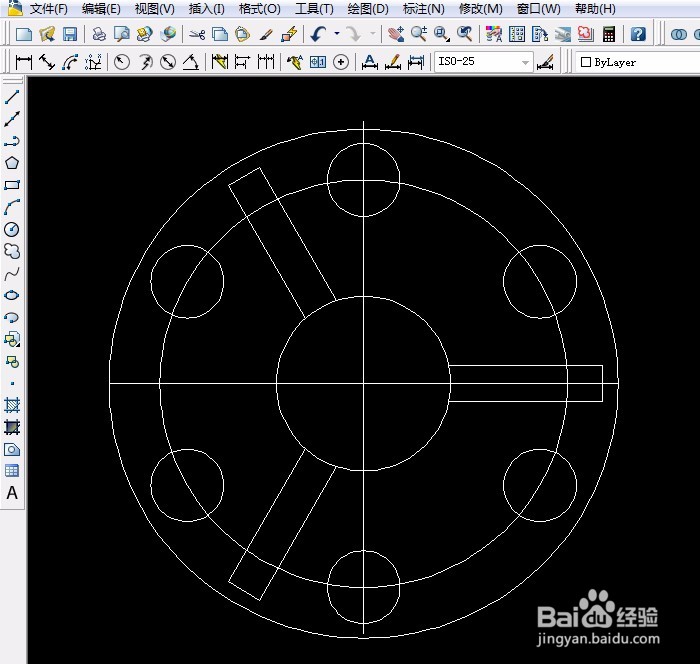Open the 文件(F) menu
The width and height of the screenshot is (700, 664).
pos(48,9)
